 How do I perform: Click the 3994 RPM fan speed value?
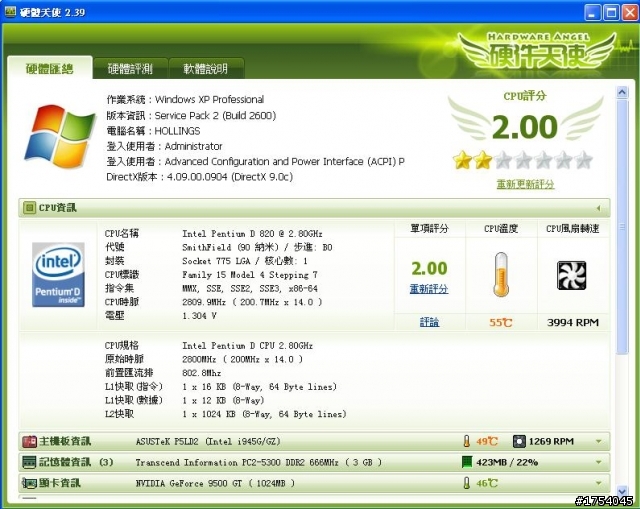[x=573, y=322]
